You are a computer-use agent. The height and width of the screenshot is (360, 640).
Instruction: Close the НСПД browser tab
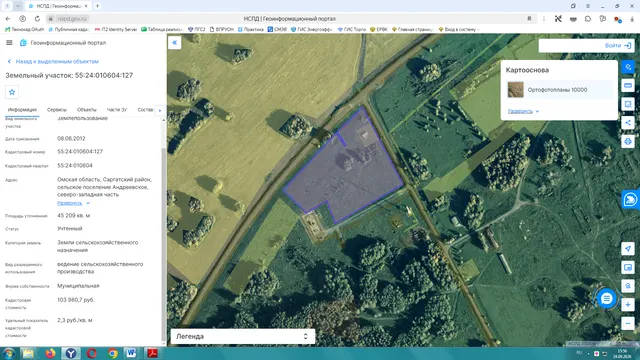[86, 6]
